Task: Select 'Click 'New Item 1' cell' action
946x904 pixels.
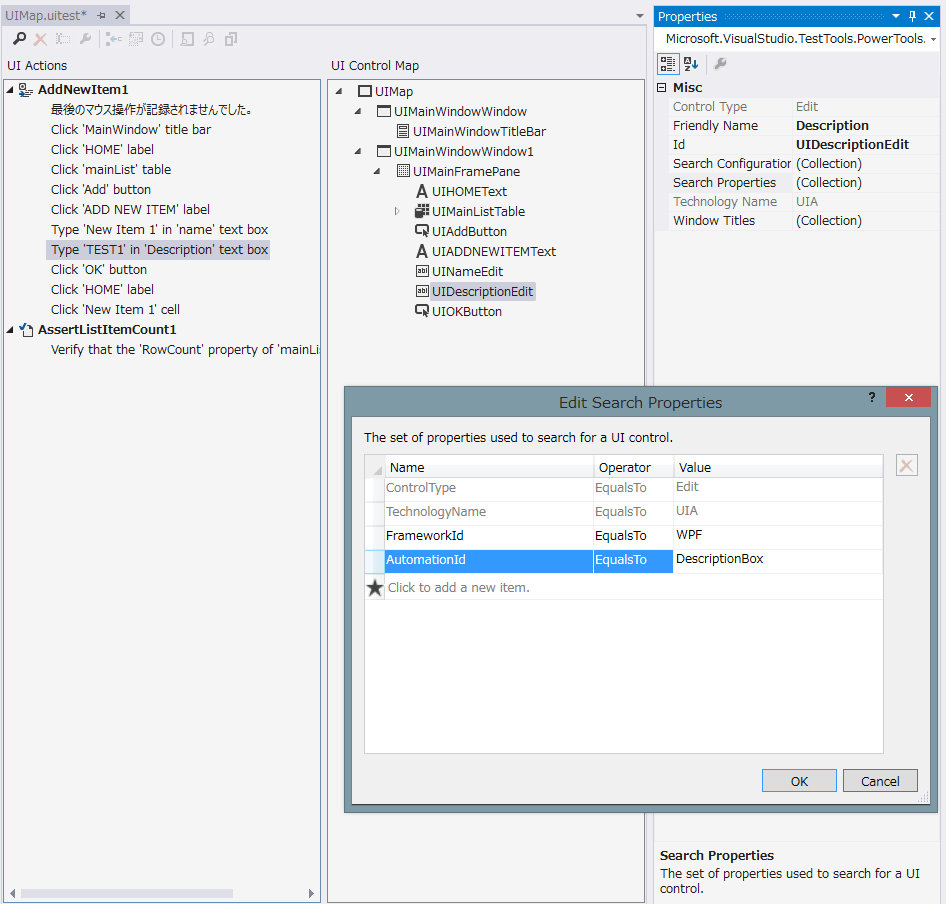Action: coord(115,309)
